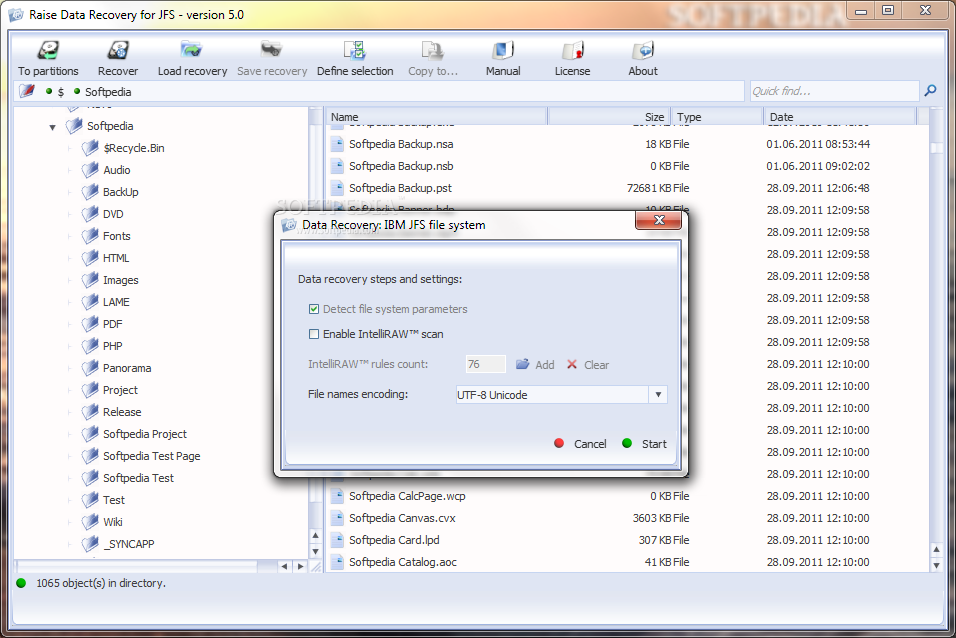Click the file list scroll up arrow
Screen dimensions: 956x638
click(x=936, y=549)
